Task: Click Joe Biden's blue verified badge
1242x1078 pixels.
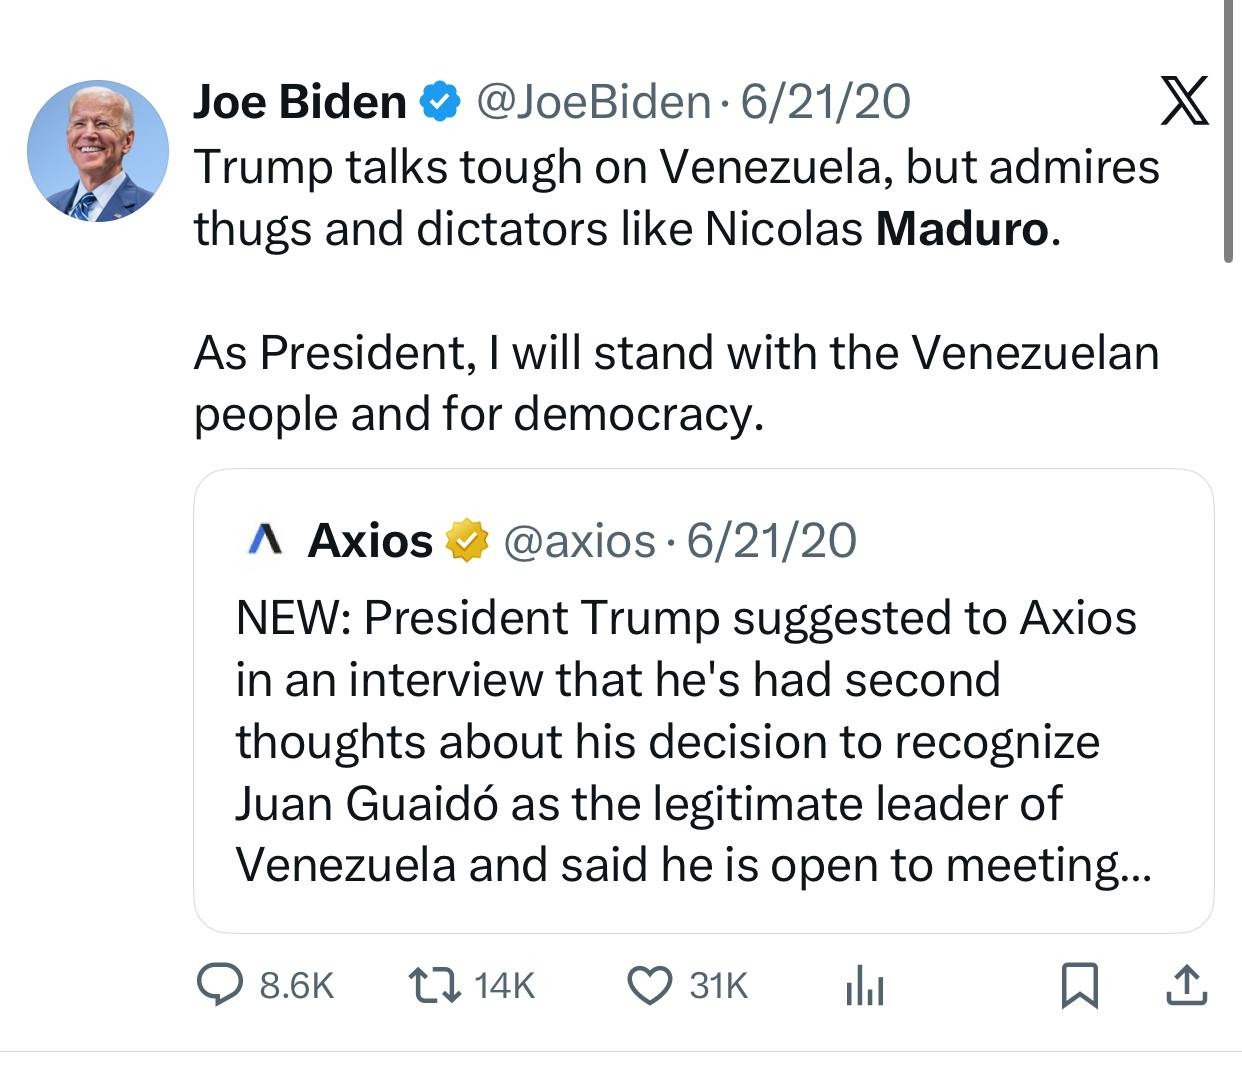Action: (440, 102)
